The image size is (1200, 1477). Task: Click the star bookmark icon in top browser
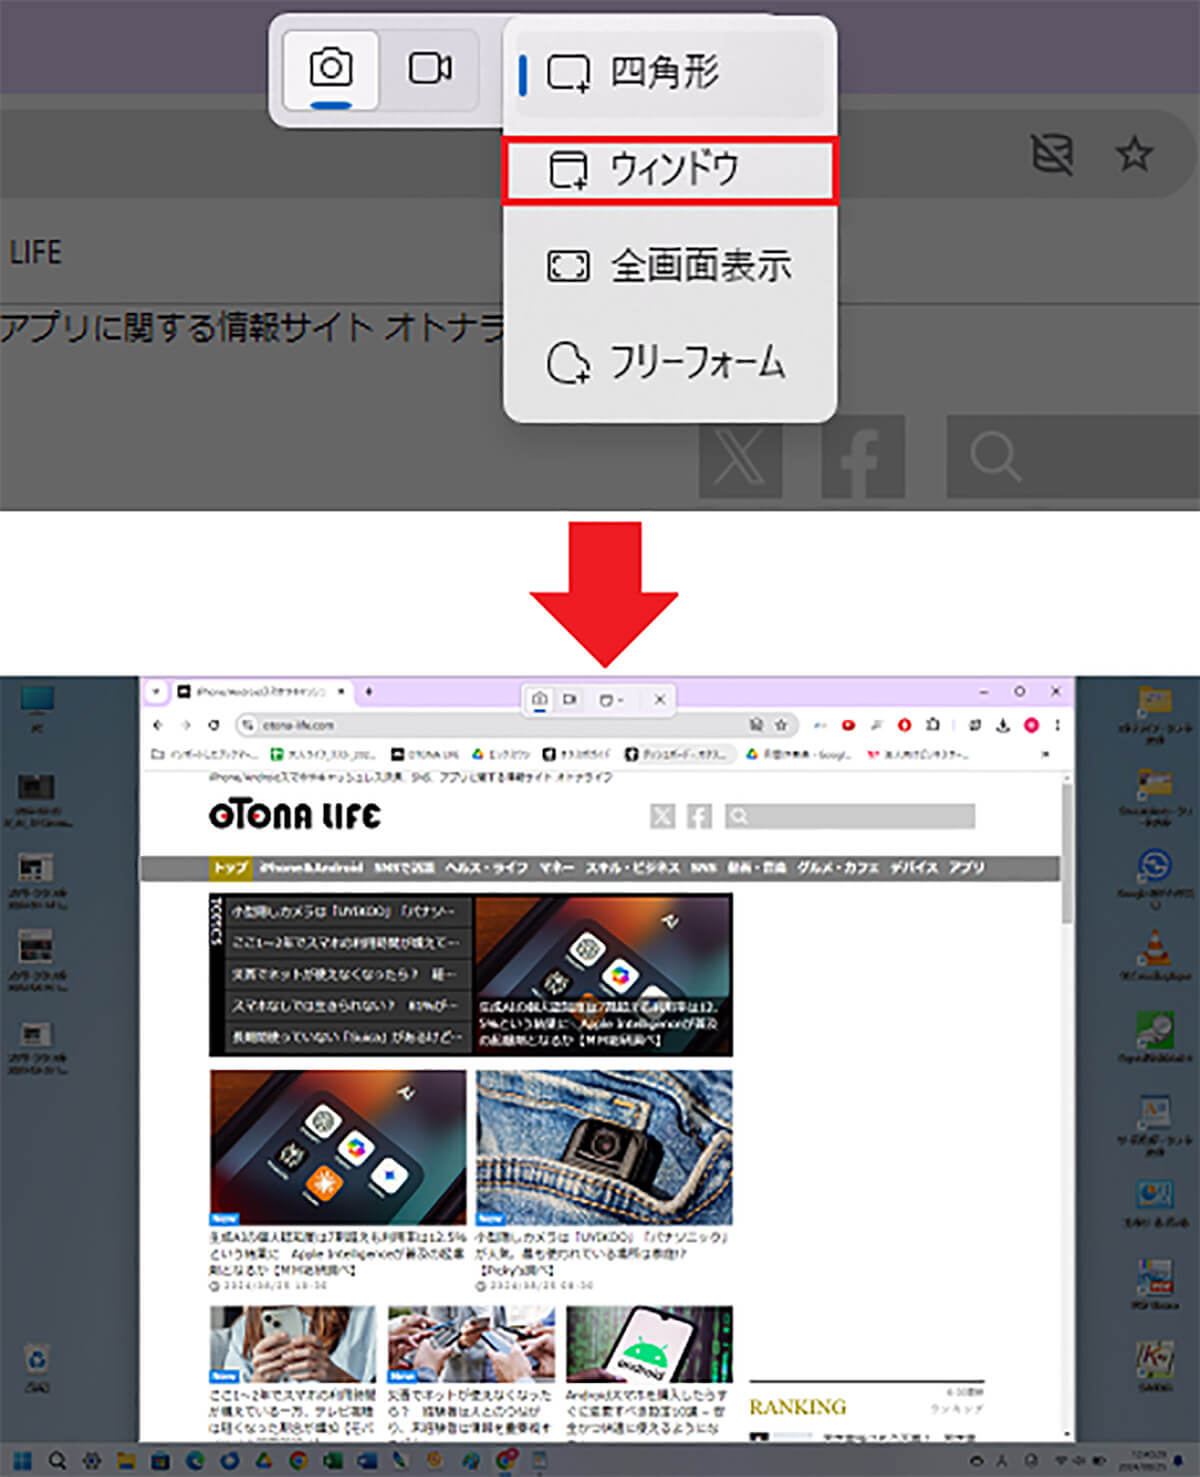tap(1134, 153)
